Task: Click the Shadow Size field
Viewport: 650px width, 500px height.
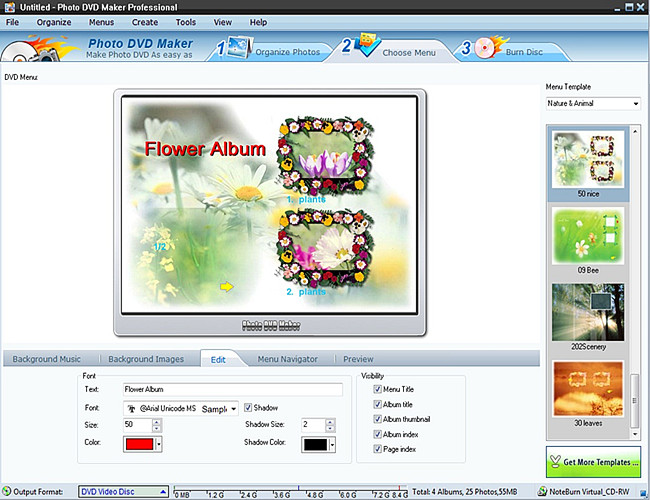Action: [313, 425]
